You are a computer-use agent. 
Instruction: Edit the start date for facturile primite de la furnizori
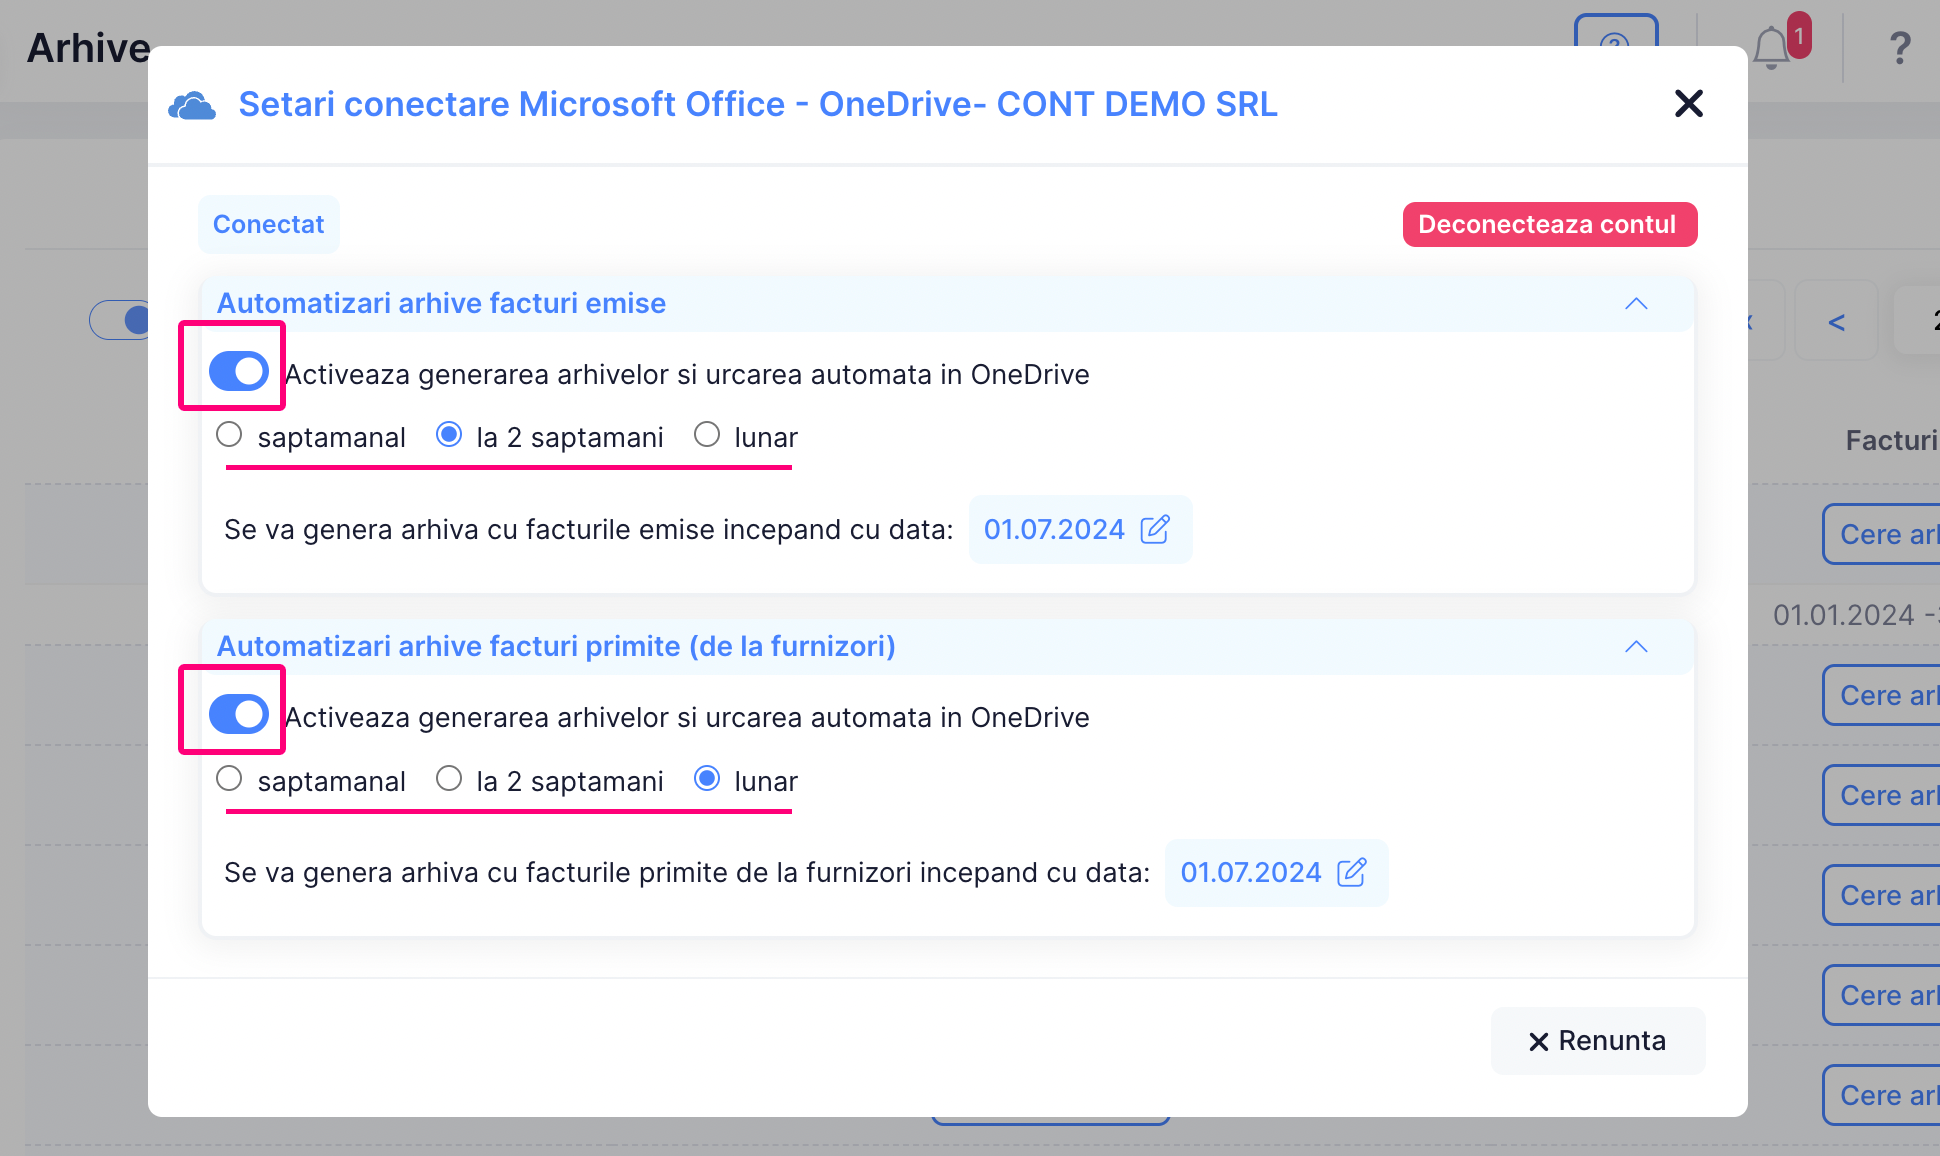(1351, 872)
